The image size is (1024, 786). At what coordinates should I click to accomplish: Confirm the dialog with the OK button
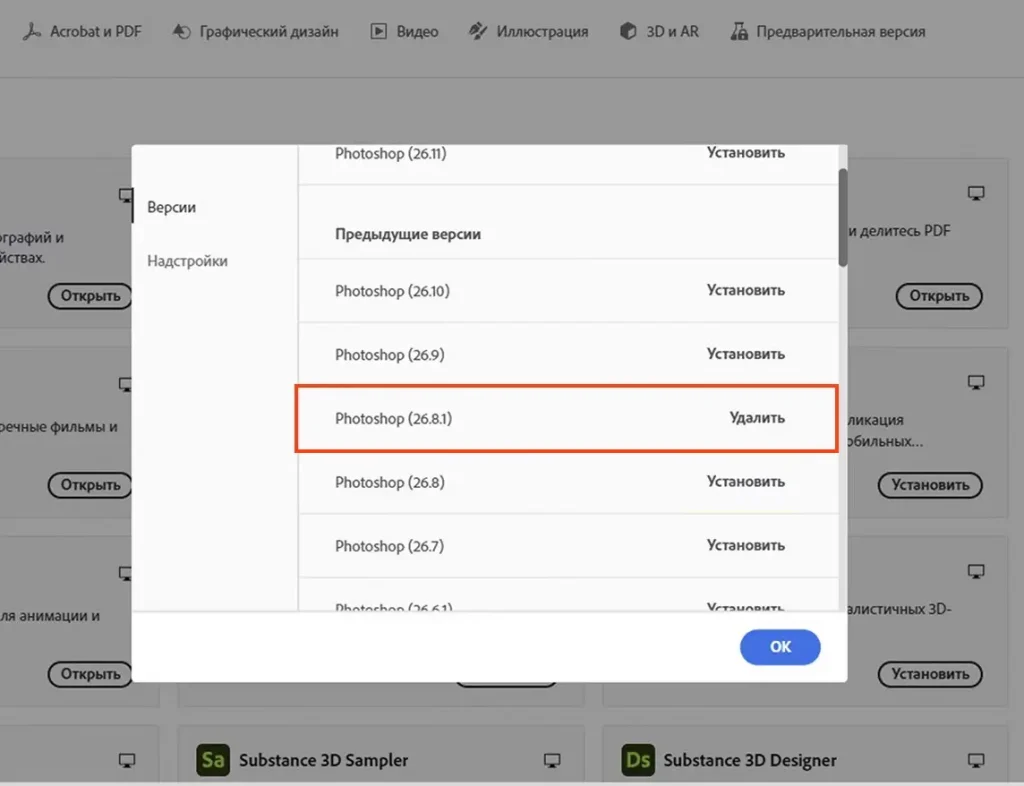pyautogui.click(x=780, y=647)
